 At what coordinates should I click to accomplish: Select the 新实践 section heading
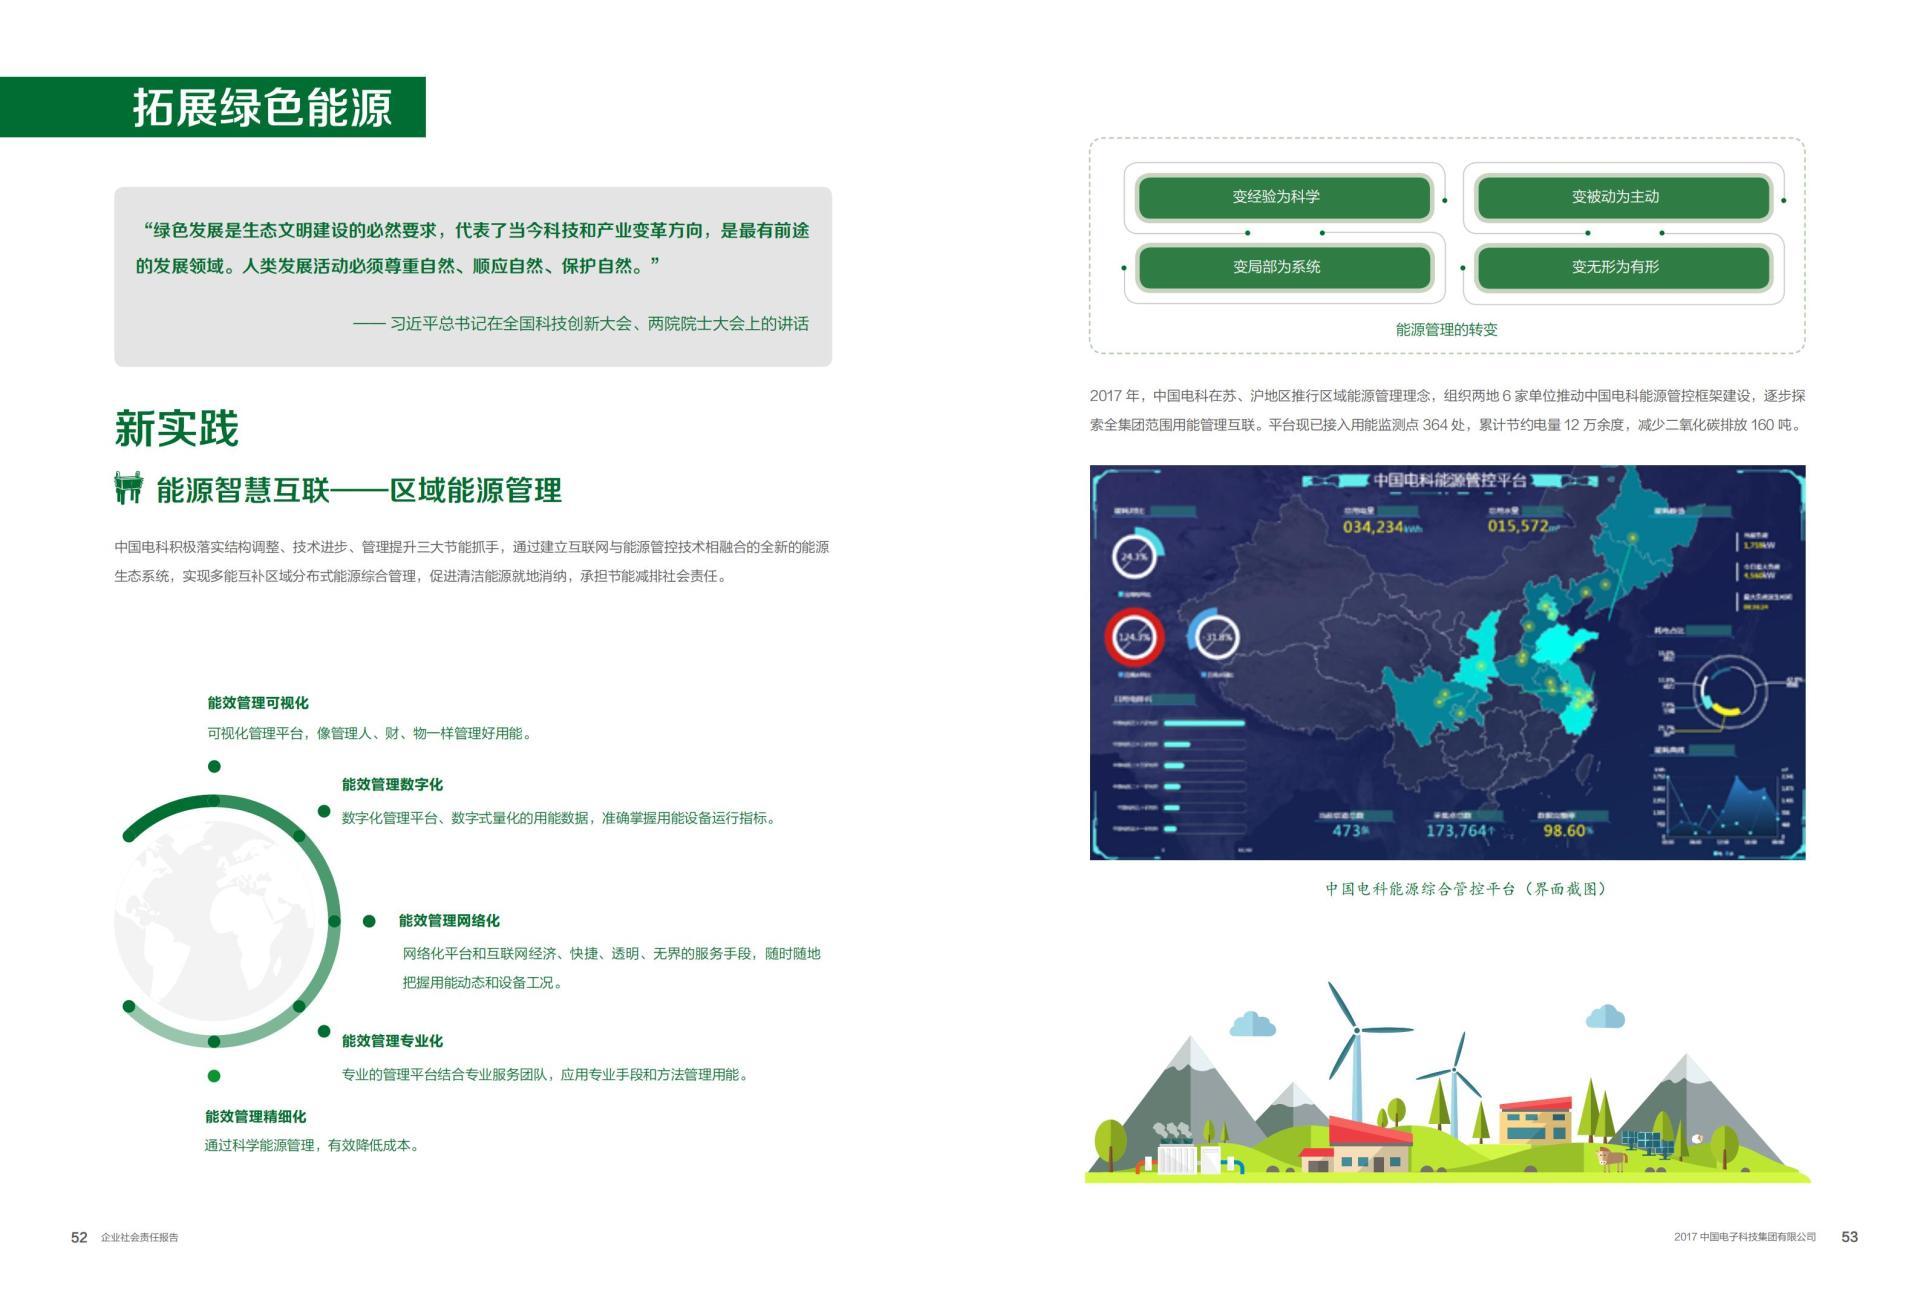pyautogui.click(x=177, y=428)
